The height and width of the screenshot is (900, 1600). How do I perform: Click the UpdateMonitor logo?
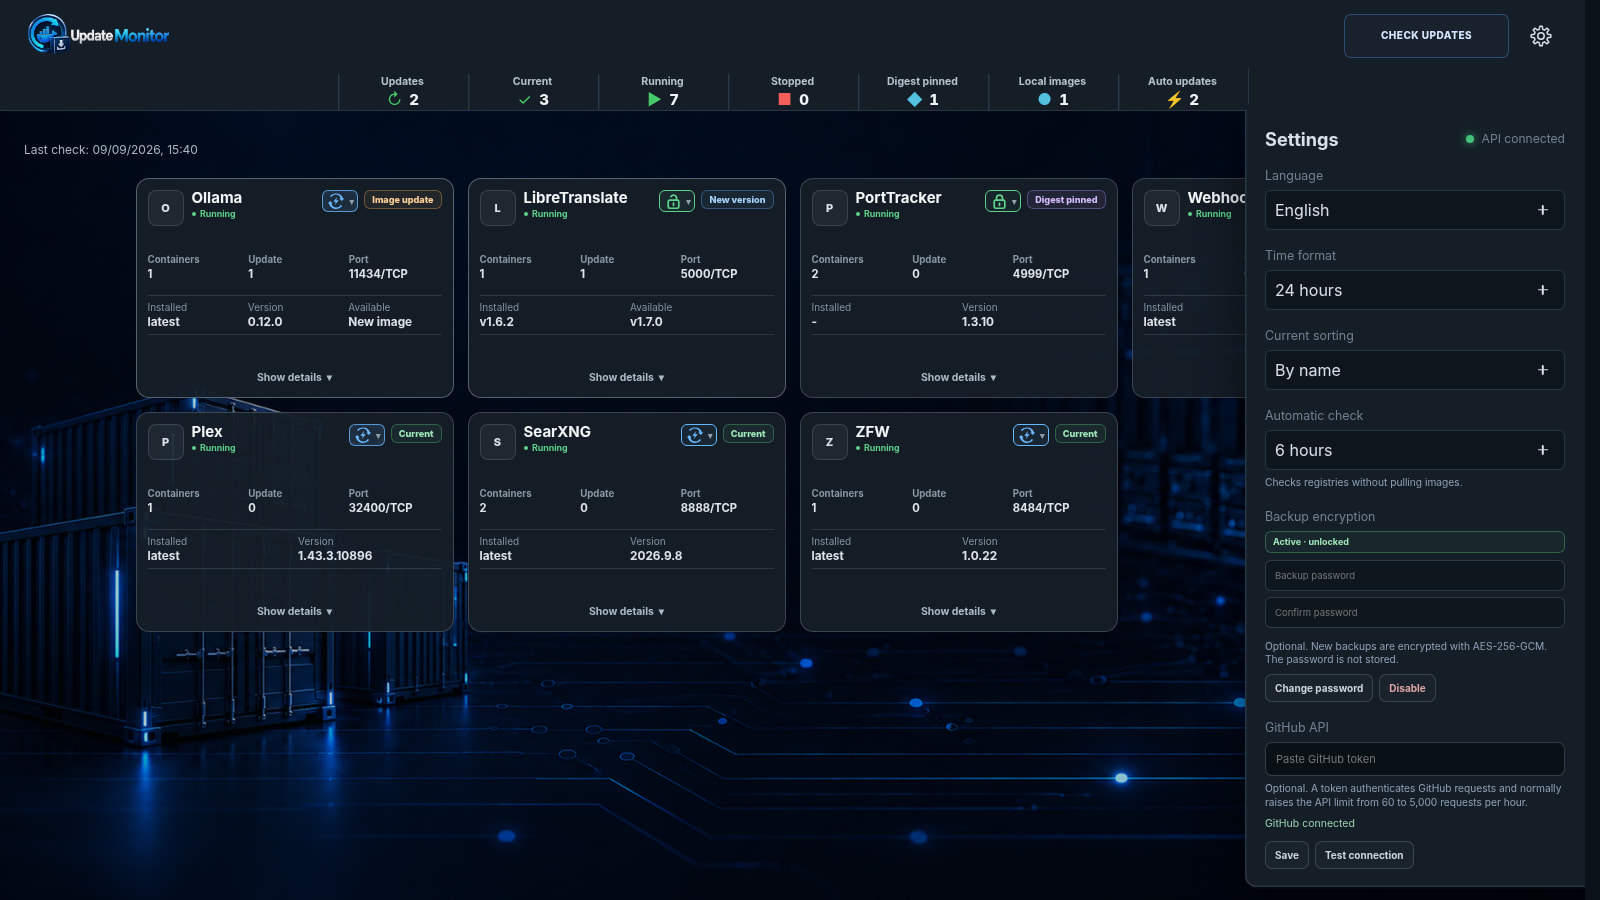[x=98, y=34]
